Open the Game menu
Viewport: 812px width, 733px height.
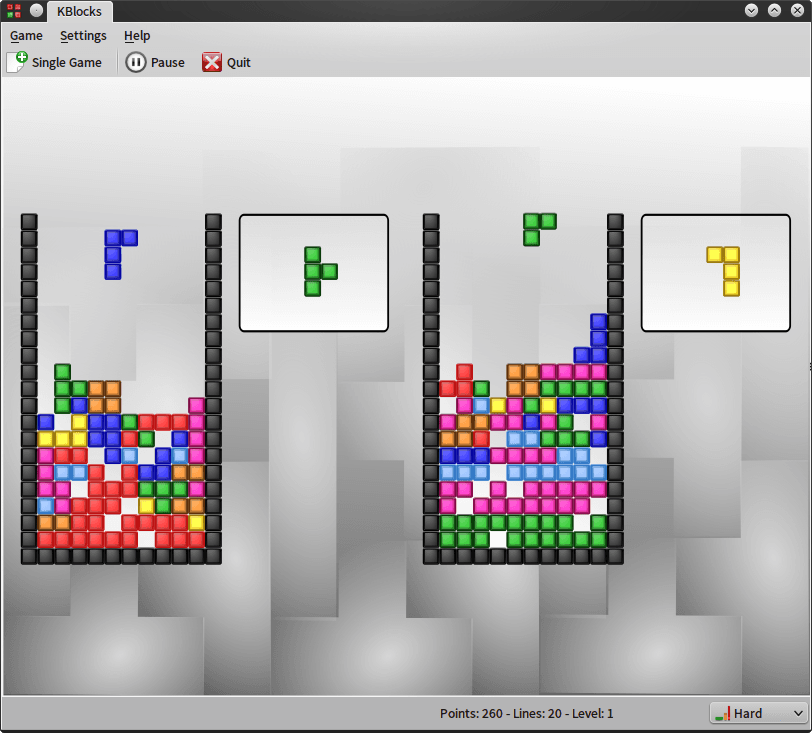[26, 36]
